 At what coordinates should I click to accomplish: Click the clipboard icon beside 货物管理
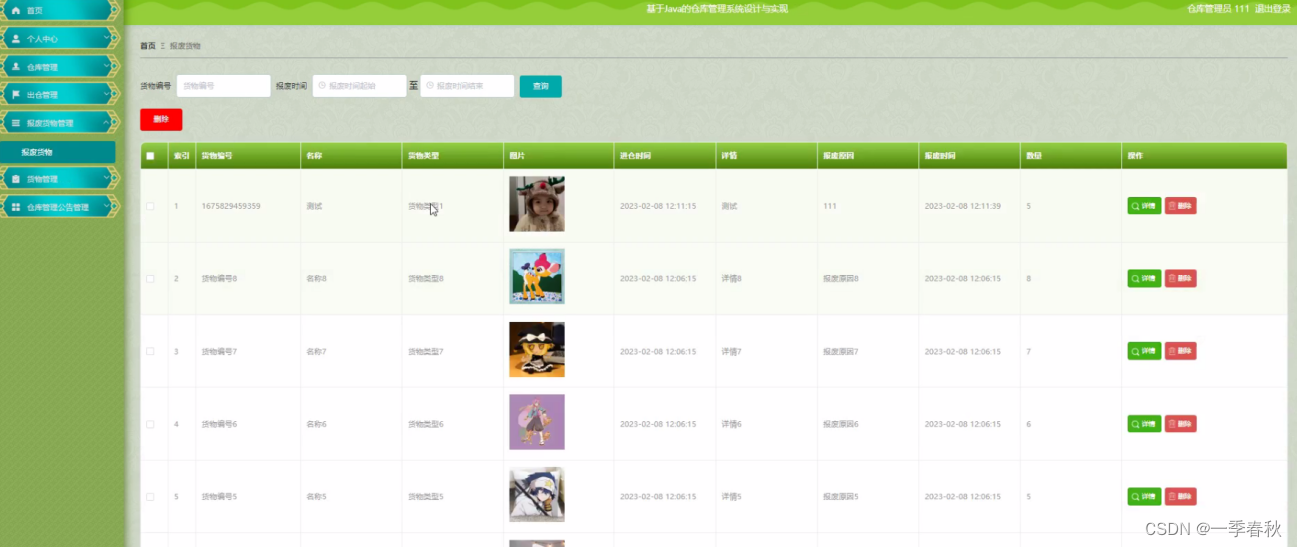[15, 179]
